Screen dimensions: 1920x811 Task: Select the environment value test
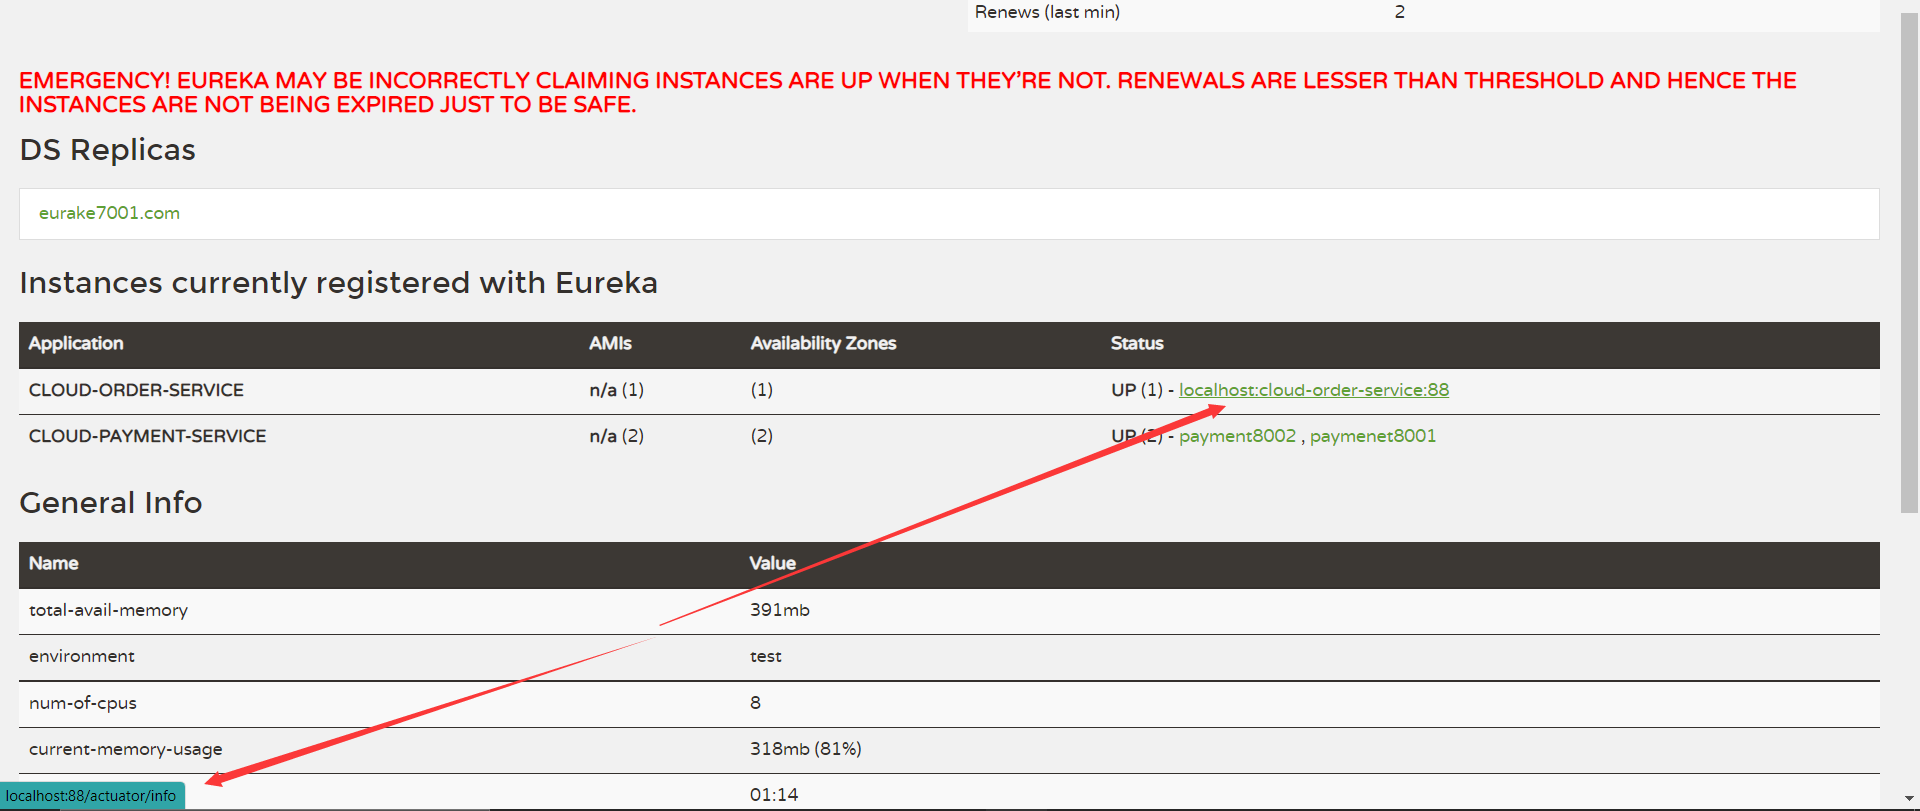click(766, 656)
